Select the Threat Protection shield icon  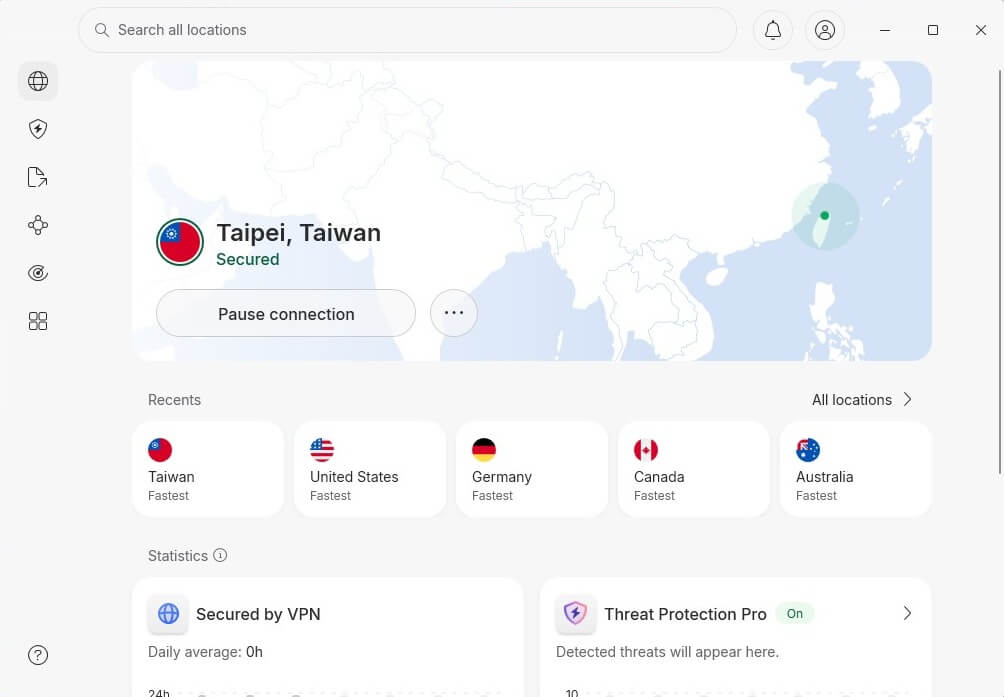(x=37, y=128)
